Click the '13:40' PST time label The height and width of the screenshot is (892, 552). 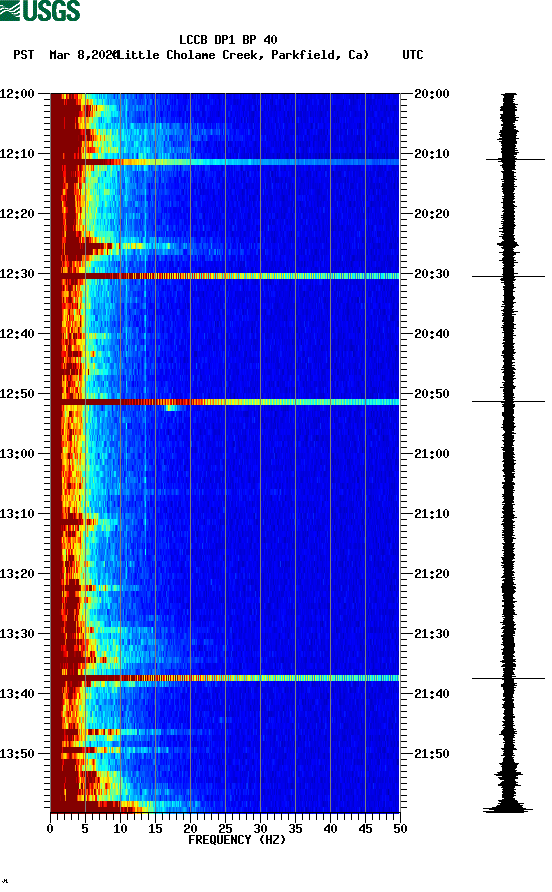point(17,694)
